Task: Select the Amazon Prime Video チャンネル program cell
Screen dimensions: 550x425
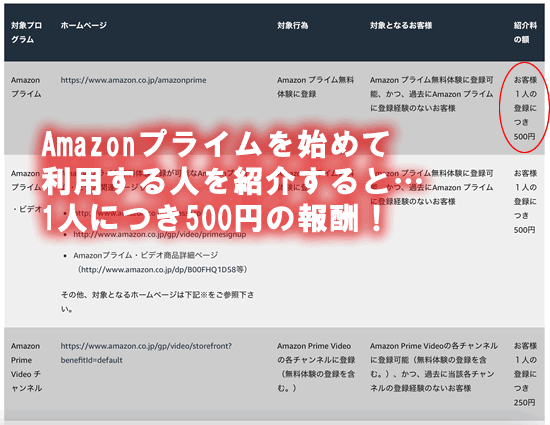Action: (x=26, y=367)
